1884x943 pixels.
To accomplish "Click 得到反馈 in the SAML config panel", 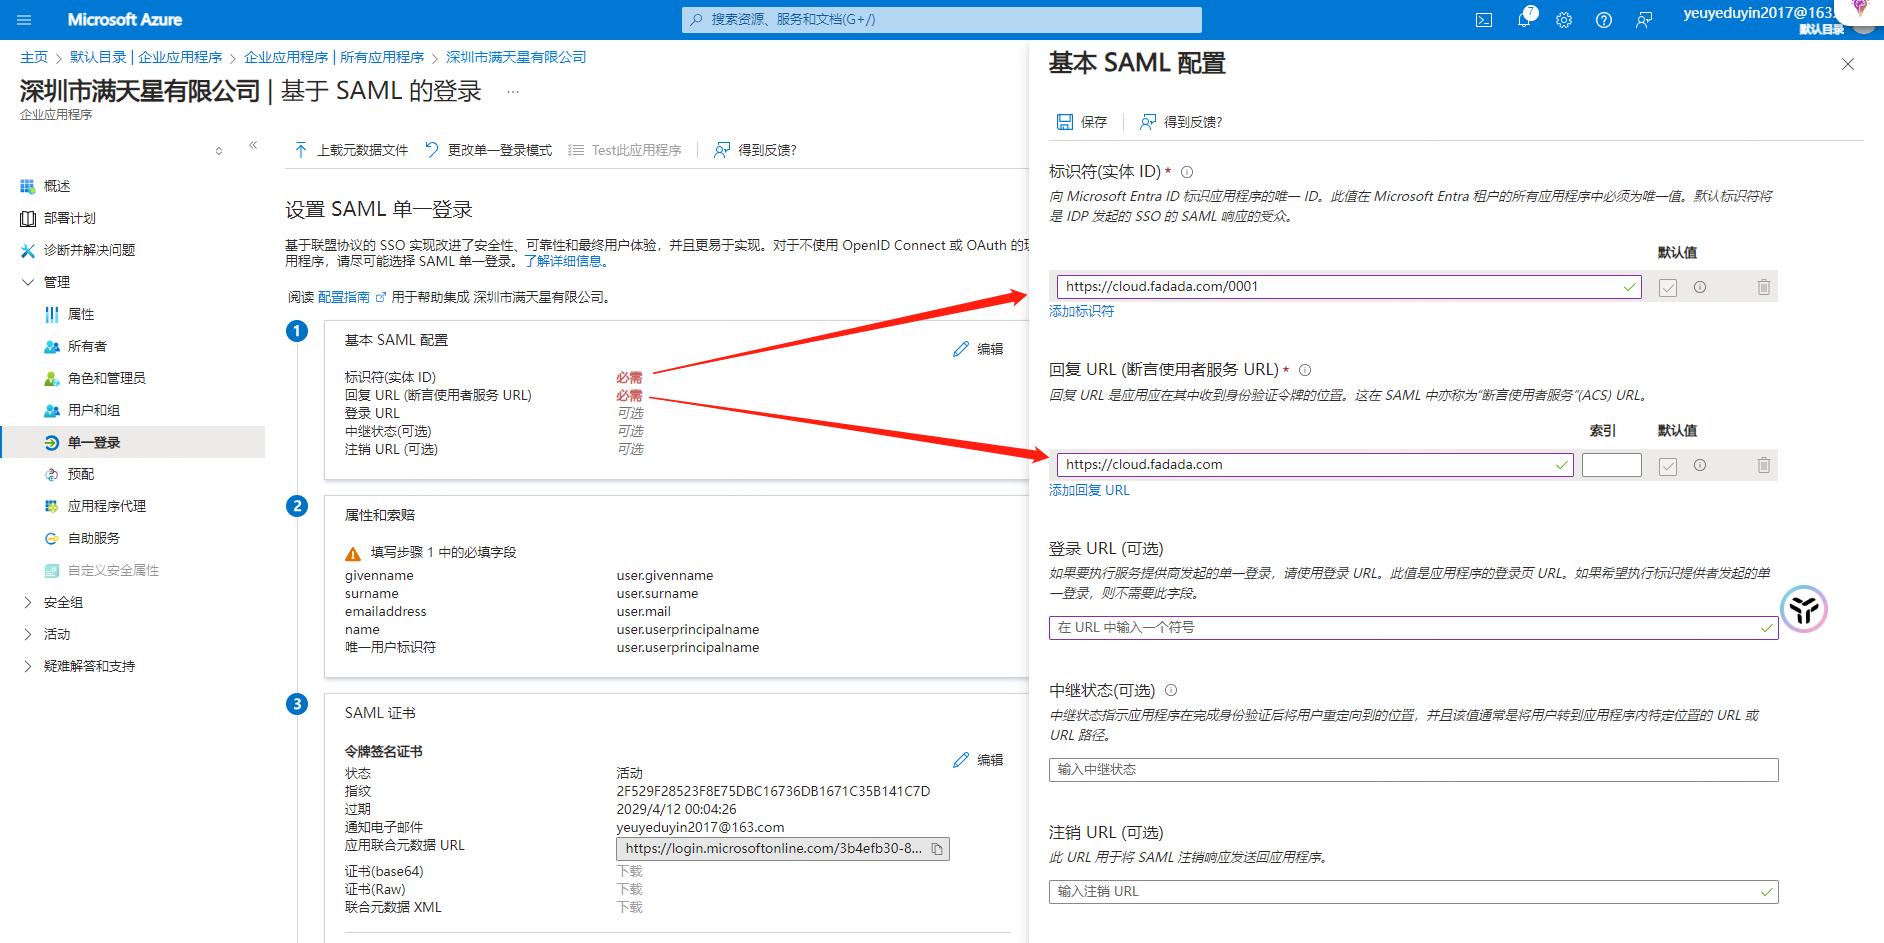I will [1181, 122].
